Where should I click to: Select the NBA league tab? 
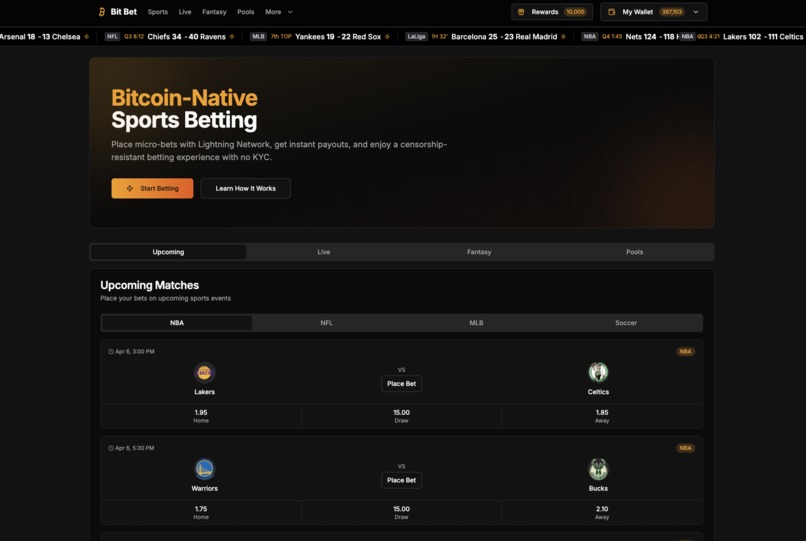point(177,323)
